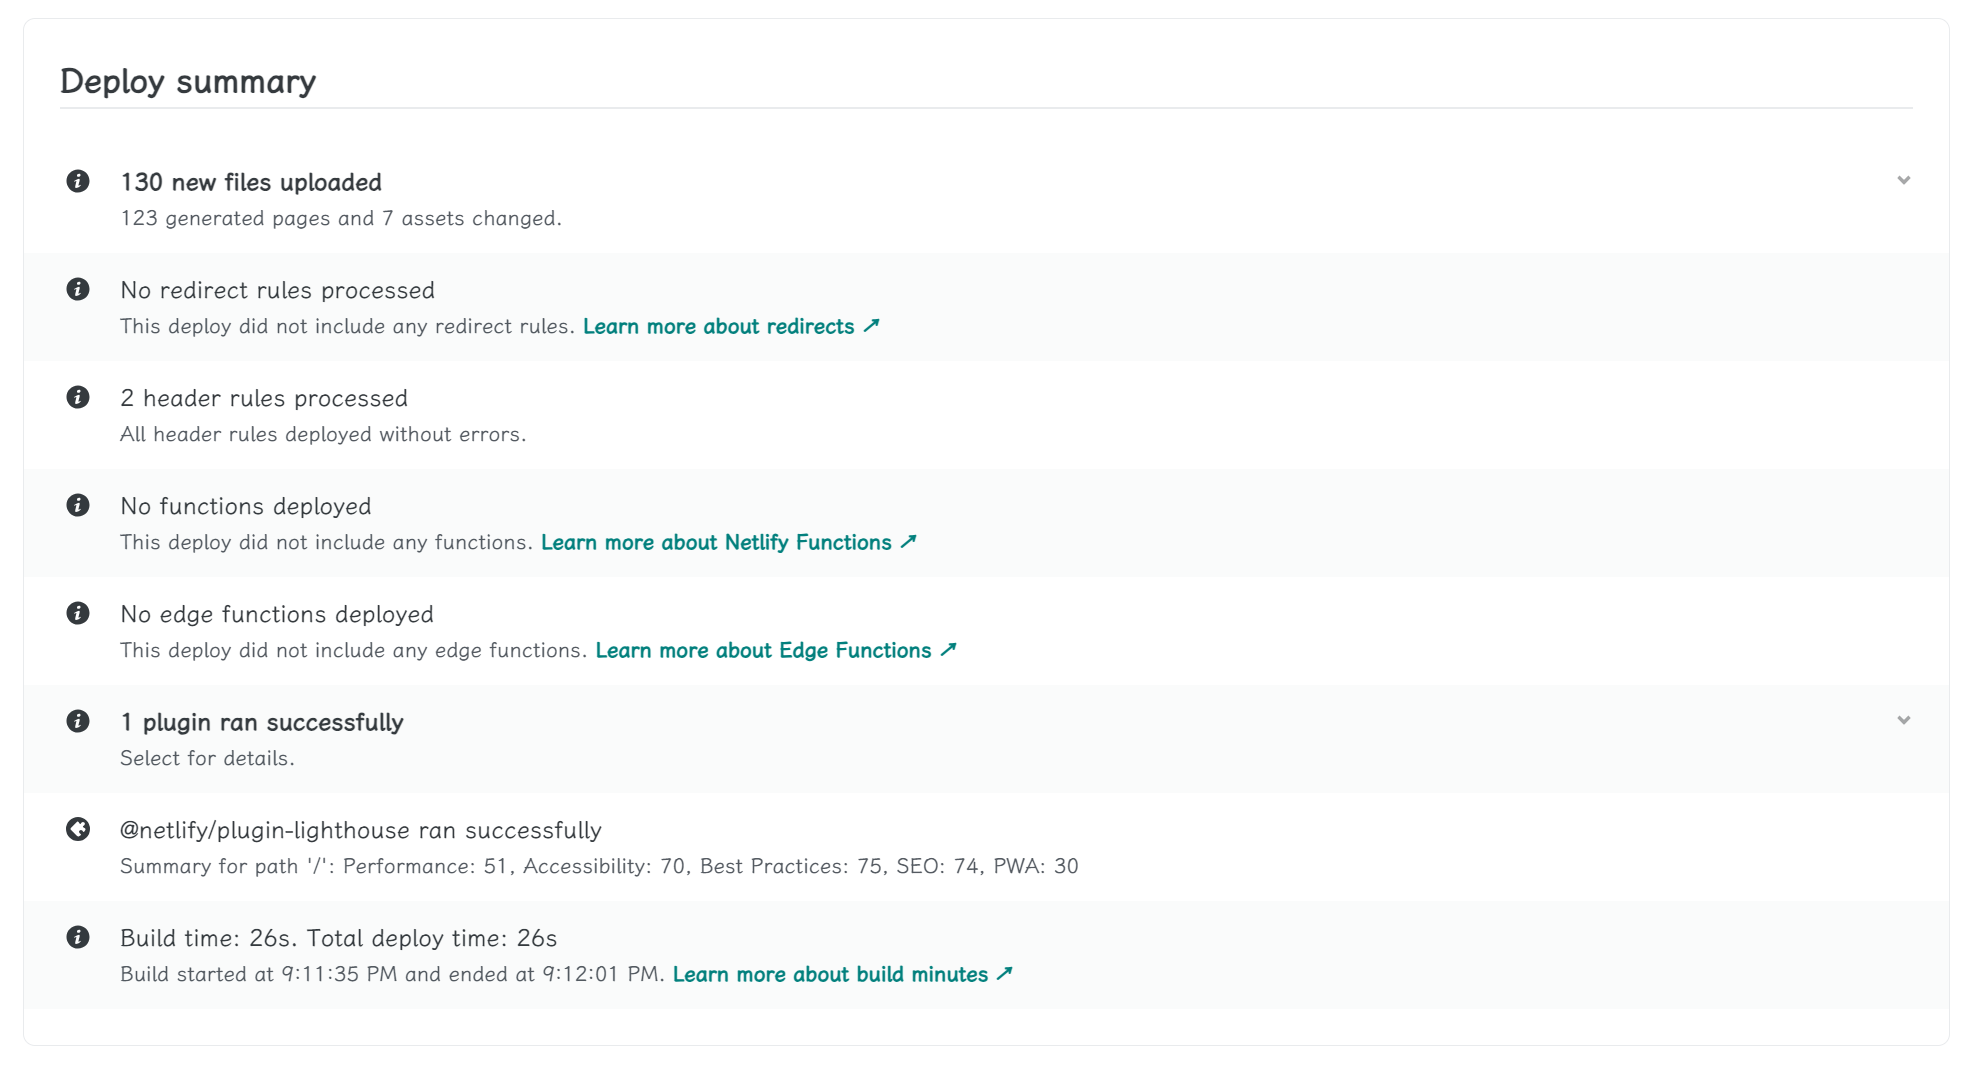Select the 130 new files uploaded heading
This screenshot has width=1969, height=1068.
coord(251,182)
